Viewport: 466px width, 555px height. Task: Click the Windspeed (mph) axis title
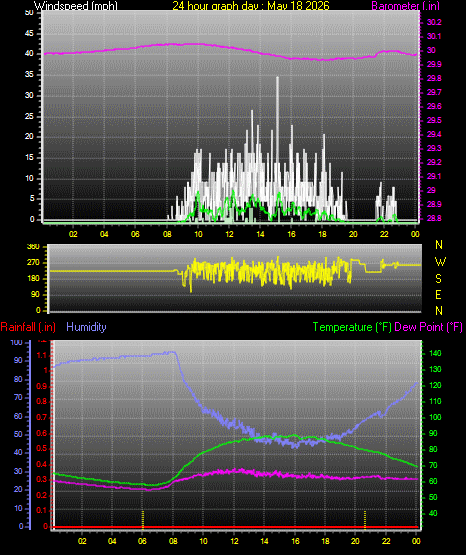click(76, 5)
